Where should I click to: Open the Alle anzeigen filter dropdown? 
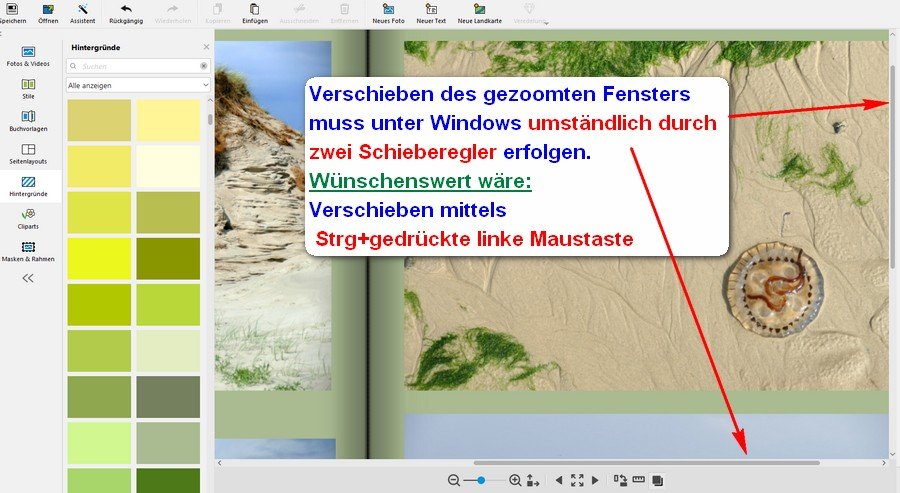tap(138, 85)
